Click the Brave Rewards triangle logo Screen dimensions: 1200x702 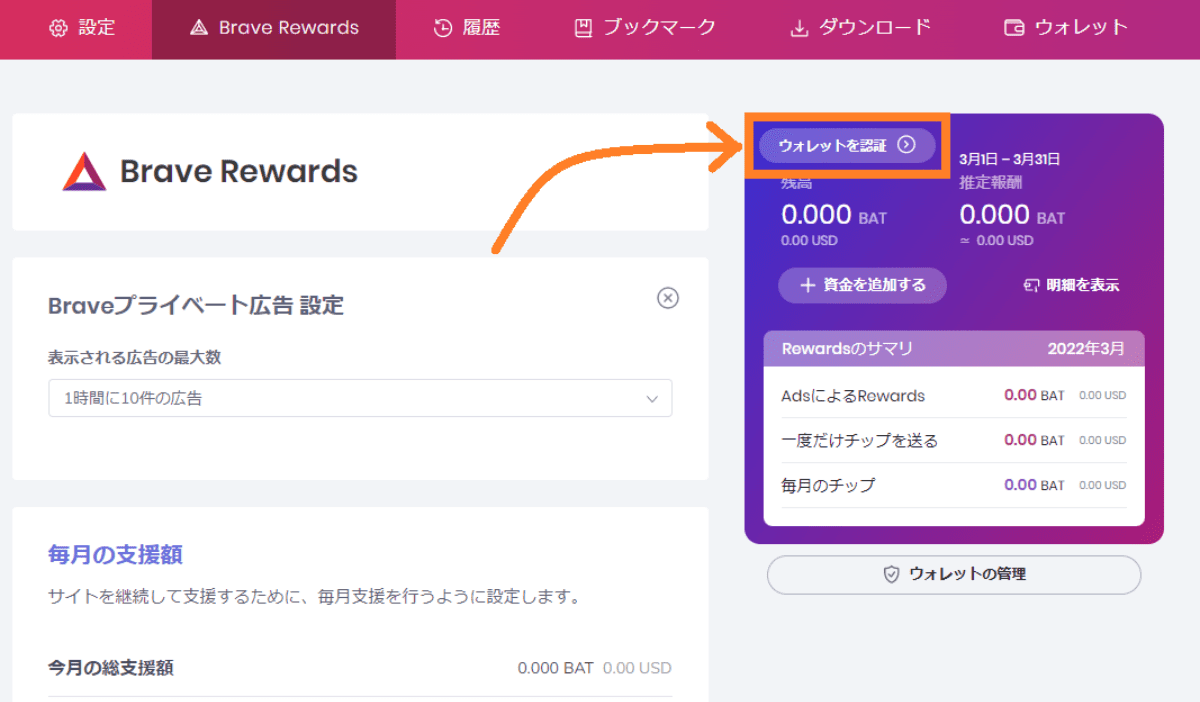point(84,171)
